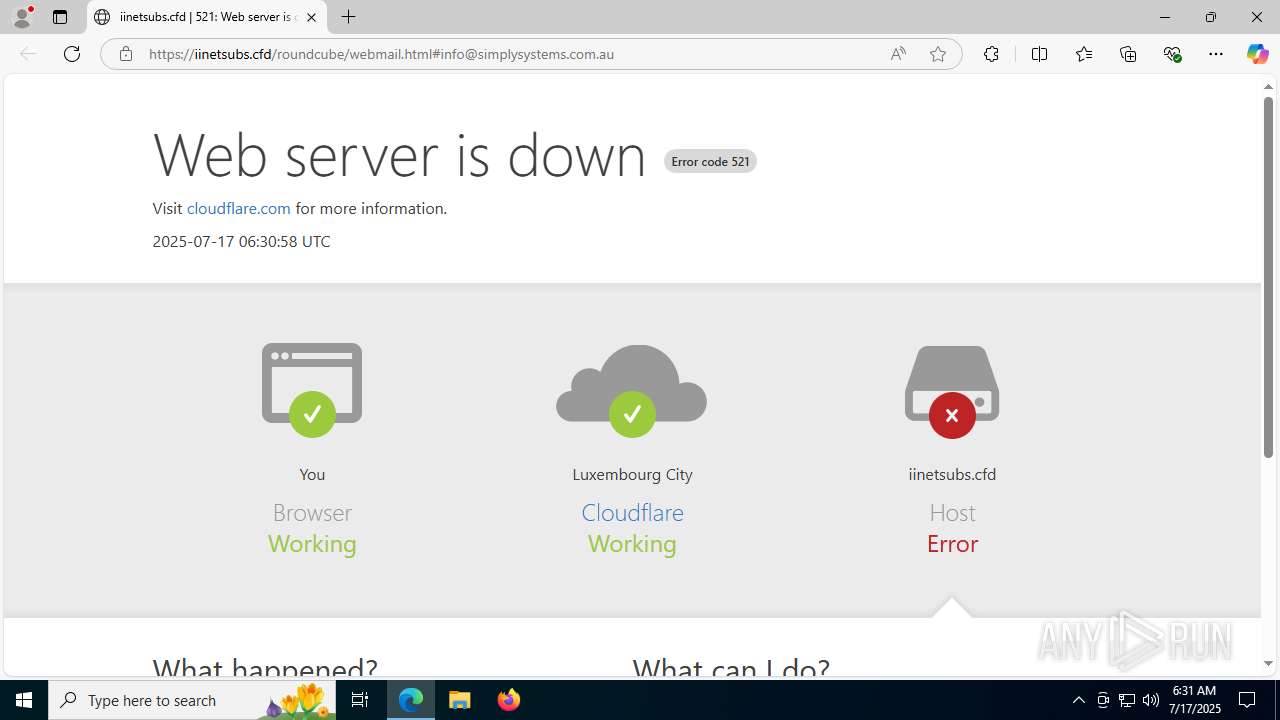The width and height of the screenshot is (1280, 720).
Task: Click the Luxembourg City label
Action: point(632,474)
